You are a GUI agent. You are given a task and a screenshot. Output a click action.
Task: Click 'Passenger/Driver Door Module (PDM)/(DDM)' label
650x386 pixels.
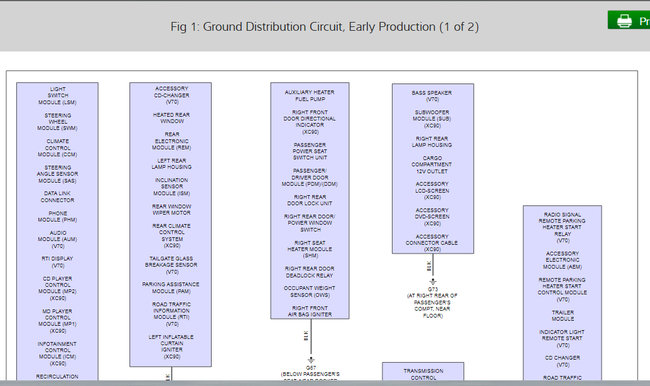(x=310, y=177)
